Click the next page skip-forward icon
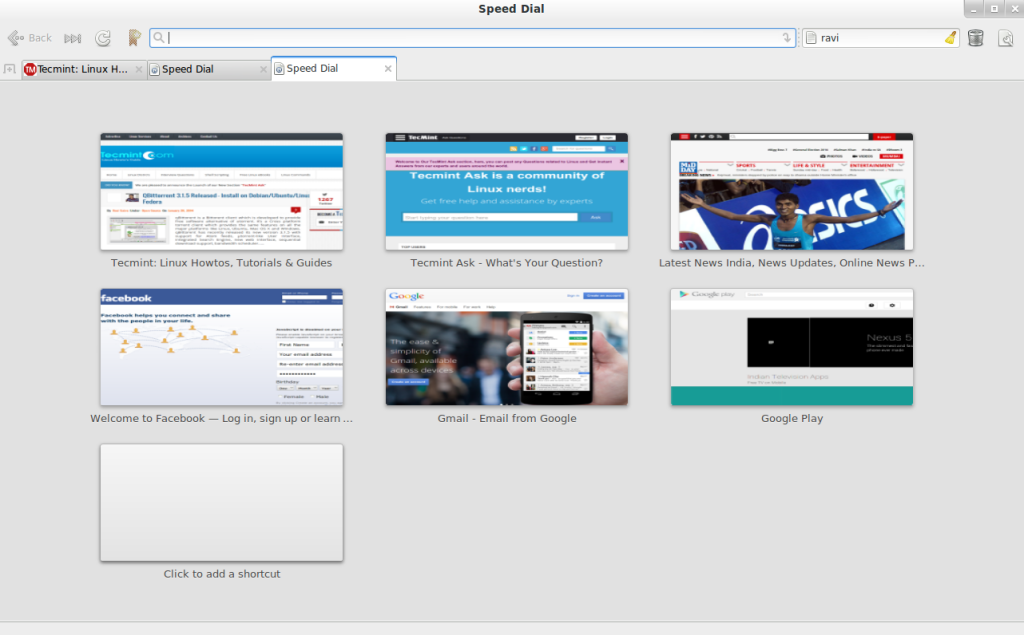 pyautogui.click(x=72, y=38)
